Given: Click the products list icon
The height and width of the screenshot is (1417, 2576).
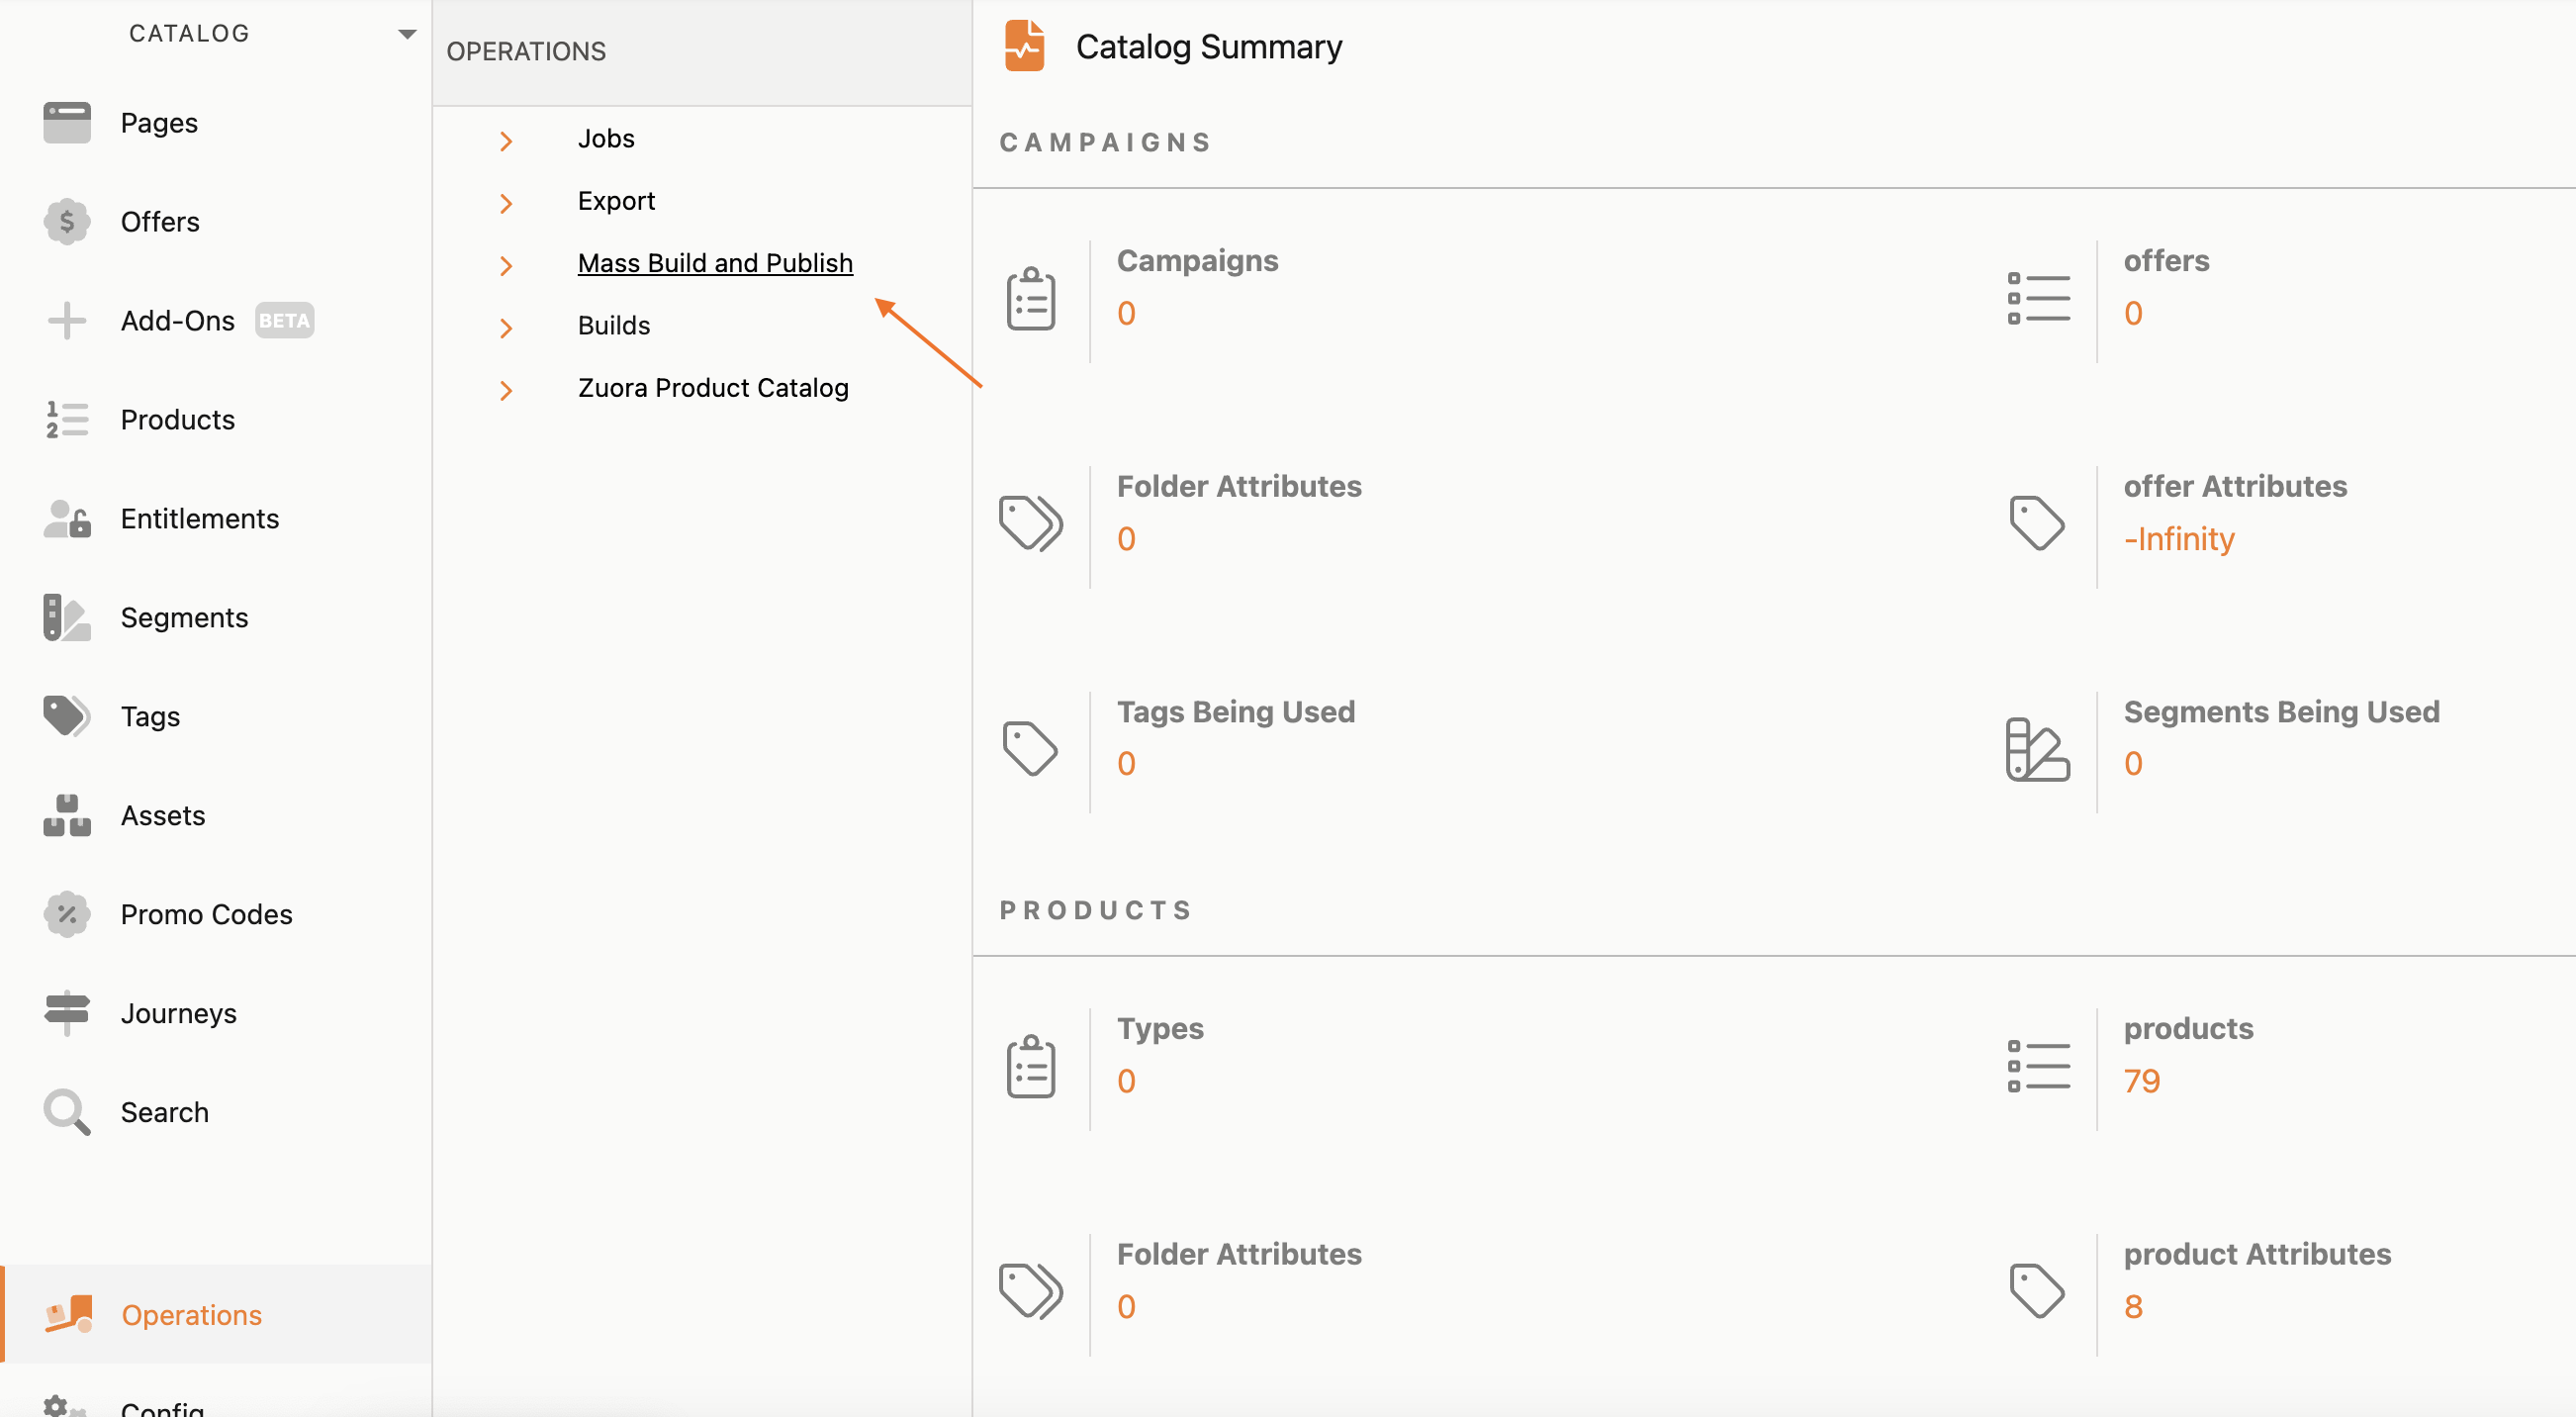Looking at the screenshot, I should 2038,1066.
